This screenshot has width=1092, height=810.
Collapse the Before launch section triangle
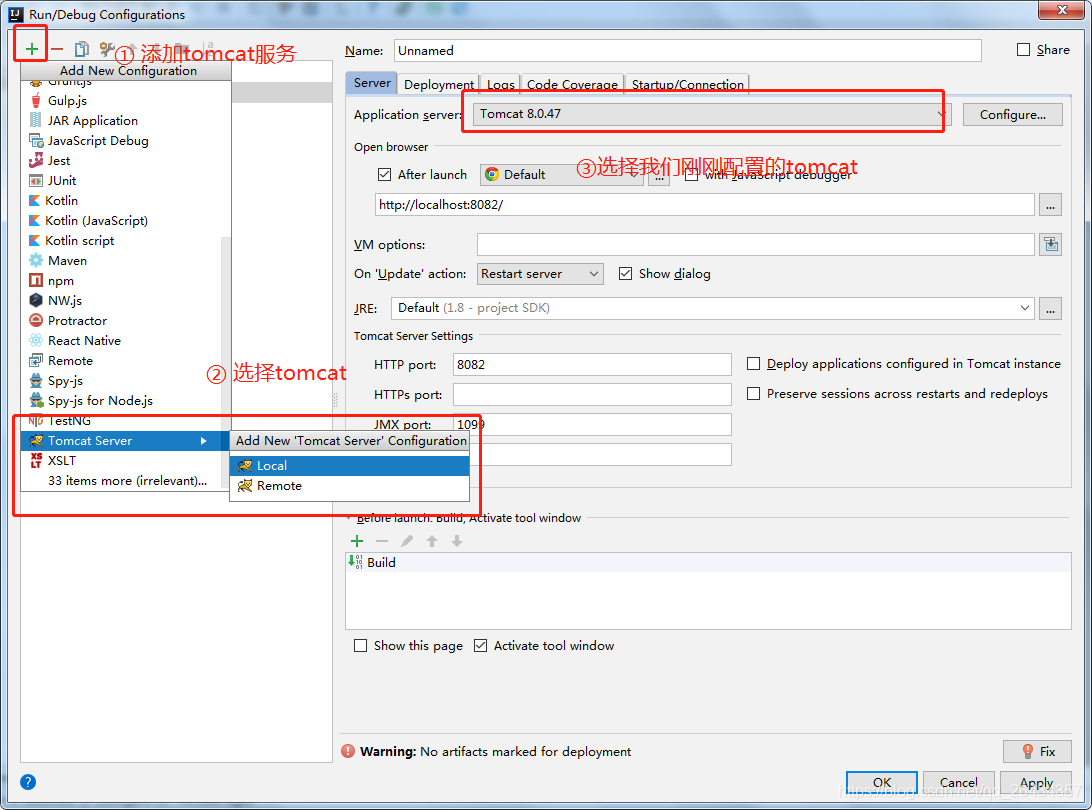pyautogui.click(x=349, y=518)
